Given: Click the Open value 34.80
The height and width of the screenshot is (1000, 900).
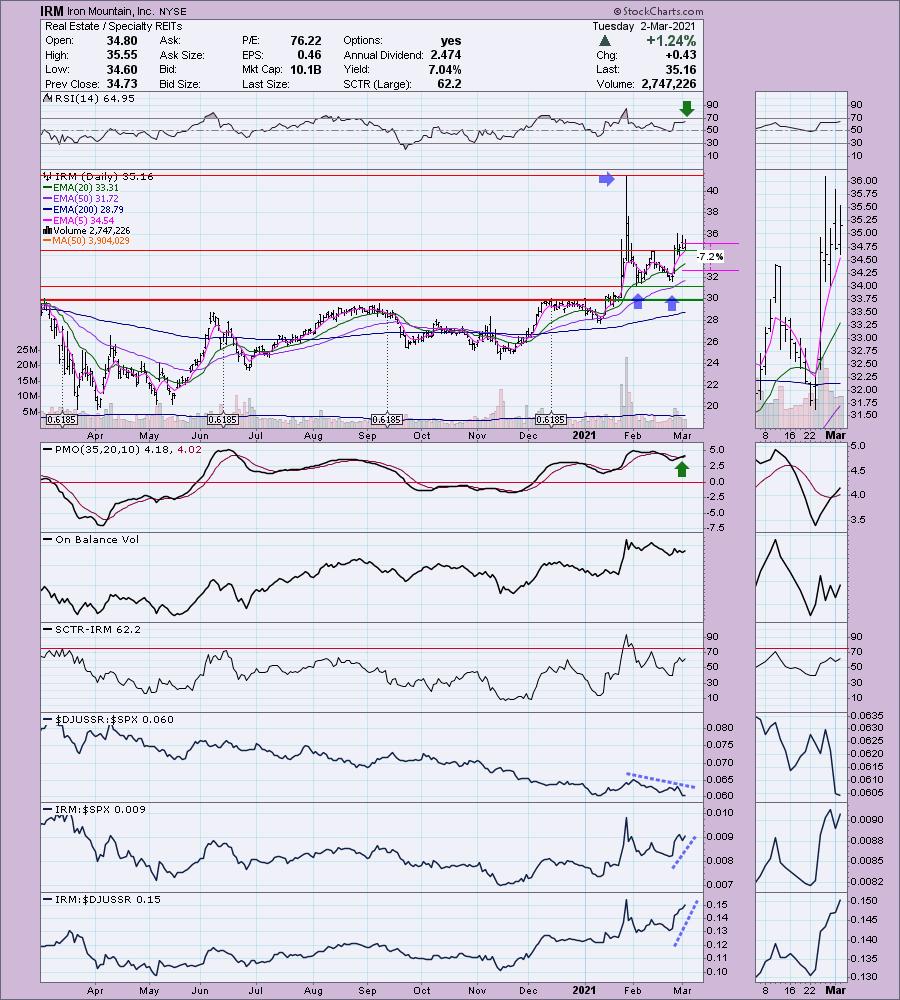Looking at the screenshot, I should [x=121, y=41].
